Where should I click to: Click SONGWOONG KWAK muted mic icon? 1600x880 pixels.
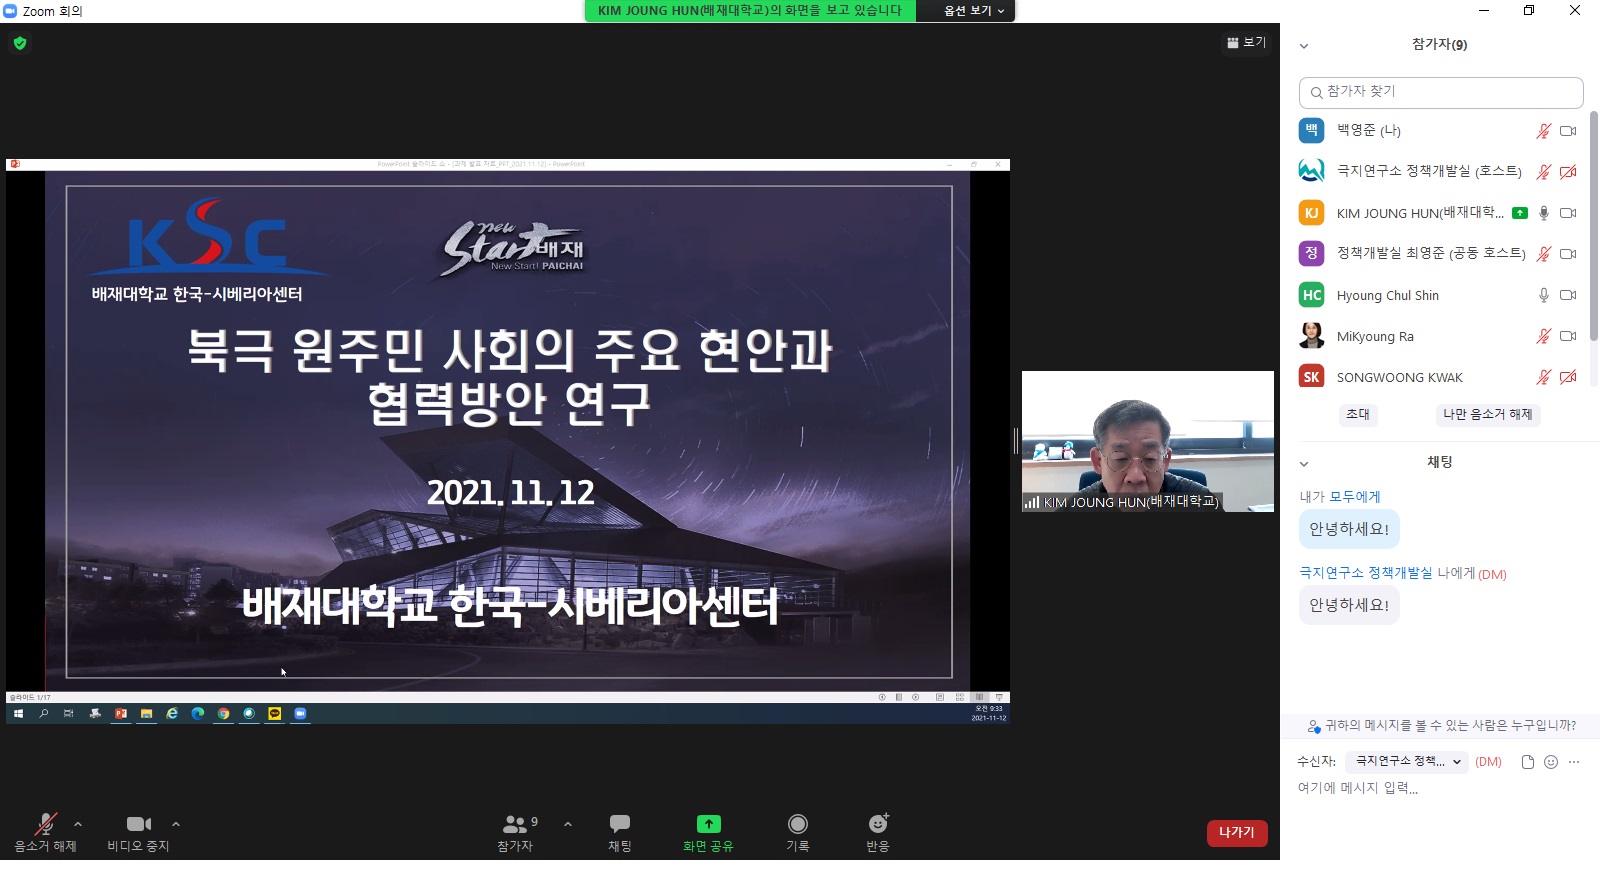coord(1543,377)
